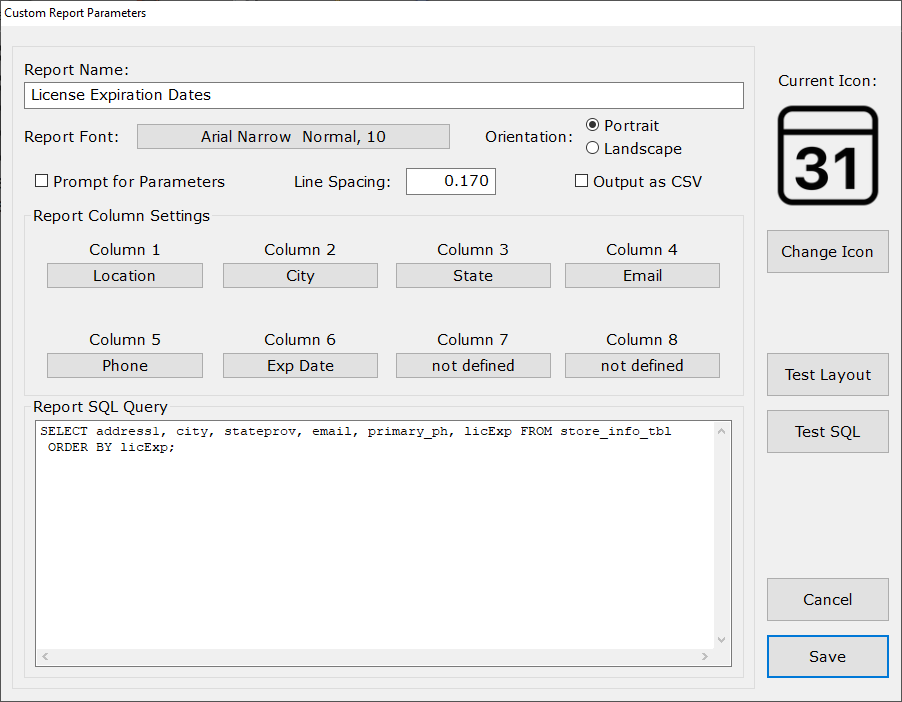Run the Test SQL check
Image resolution: width=902 pixels, height=702 pixels.
tap(827, 431)
